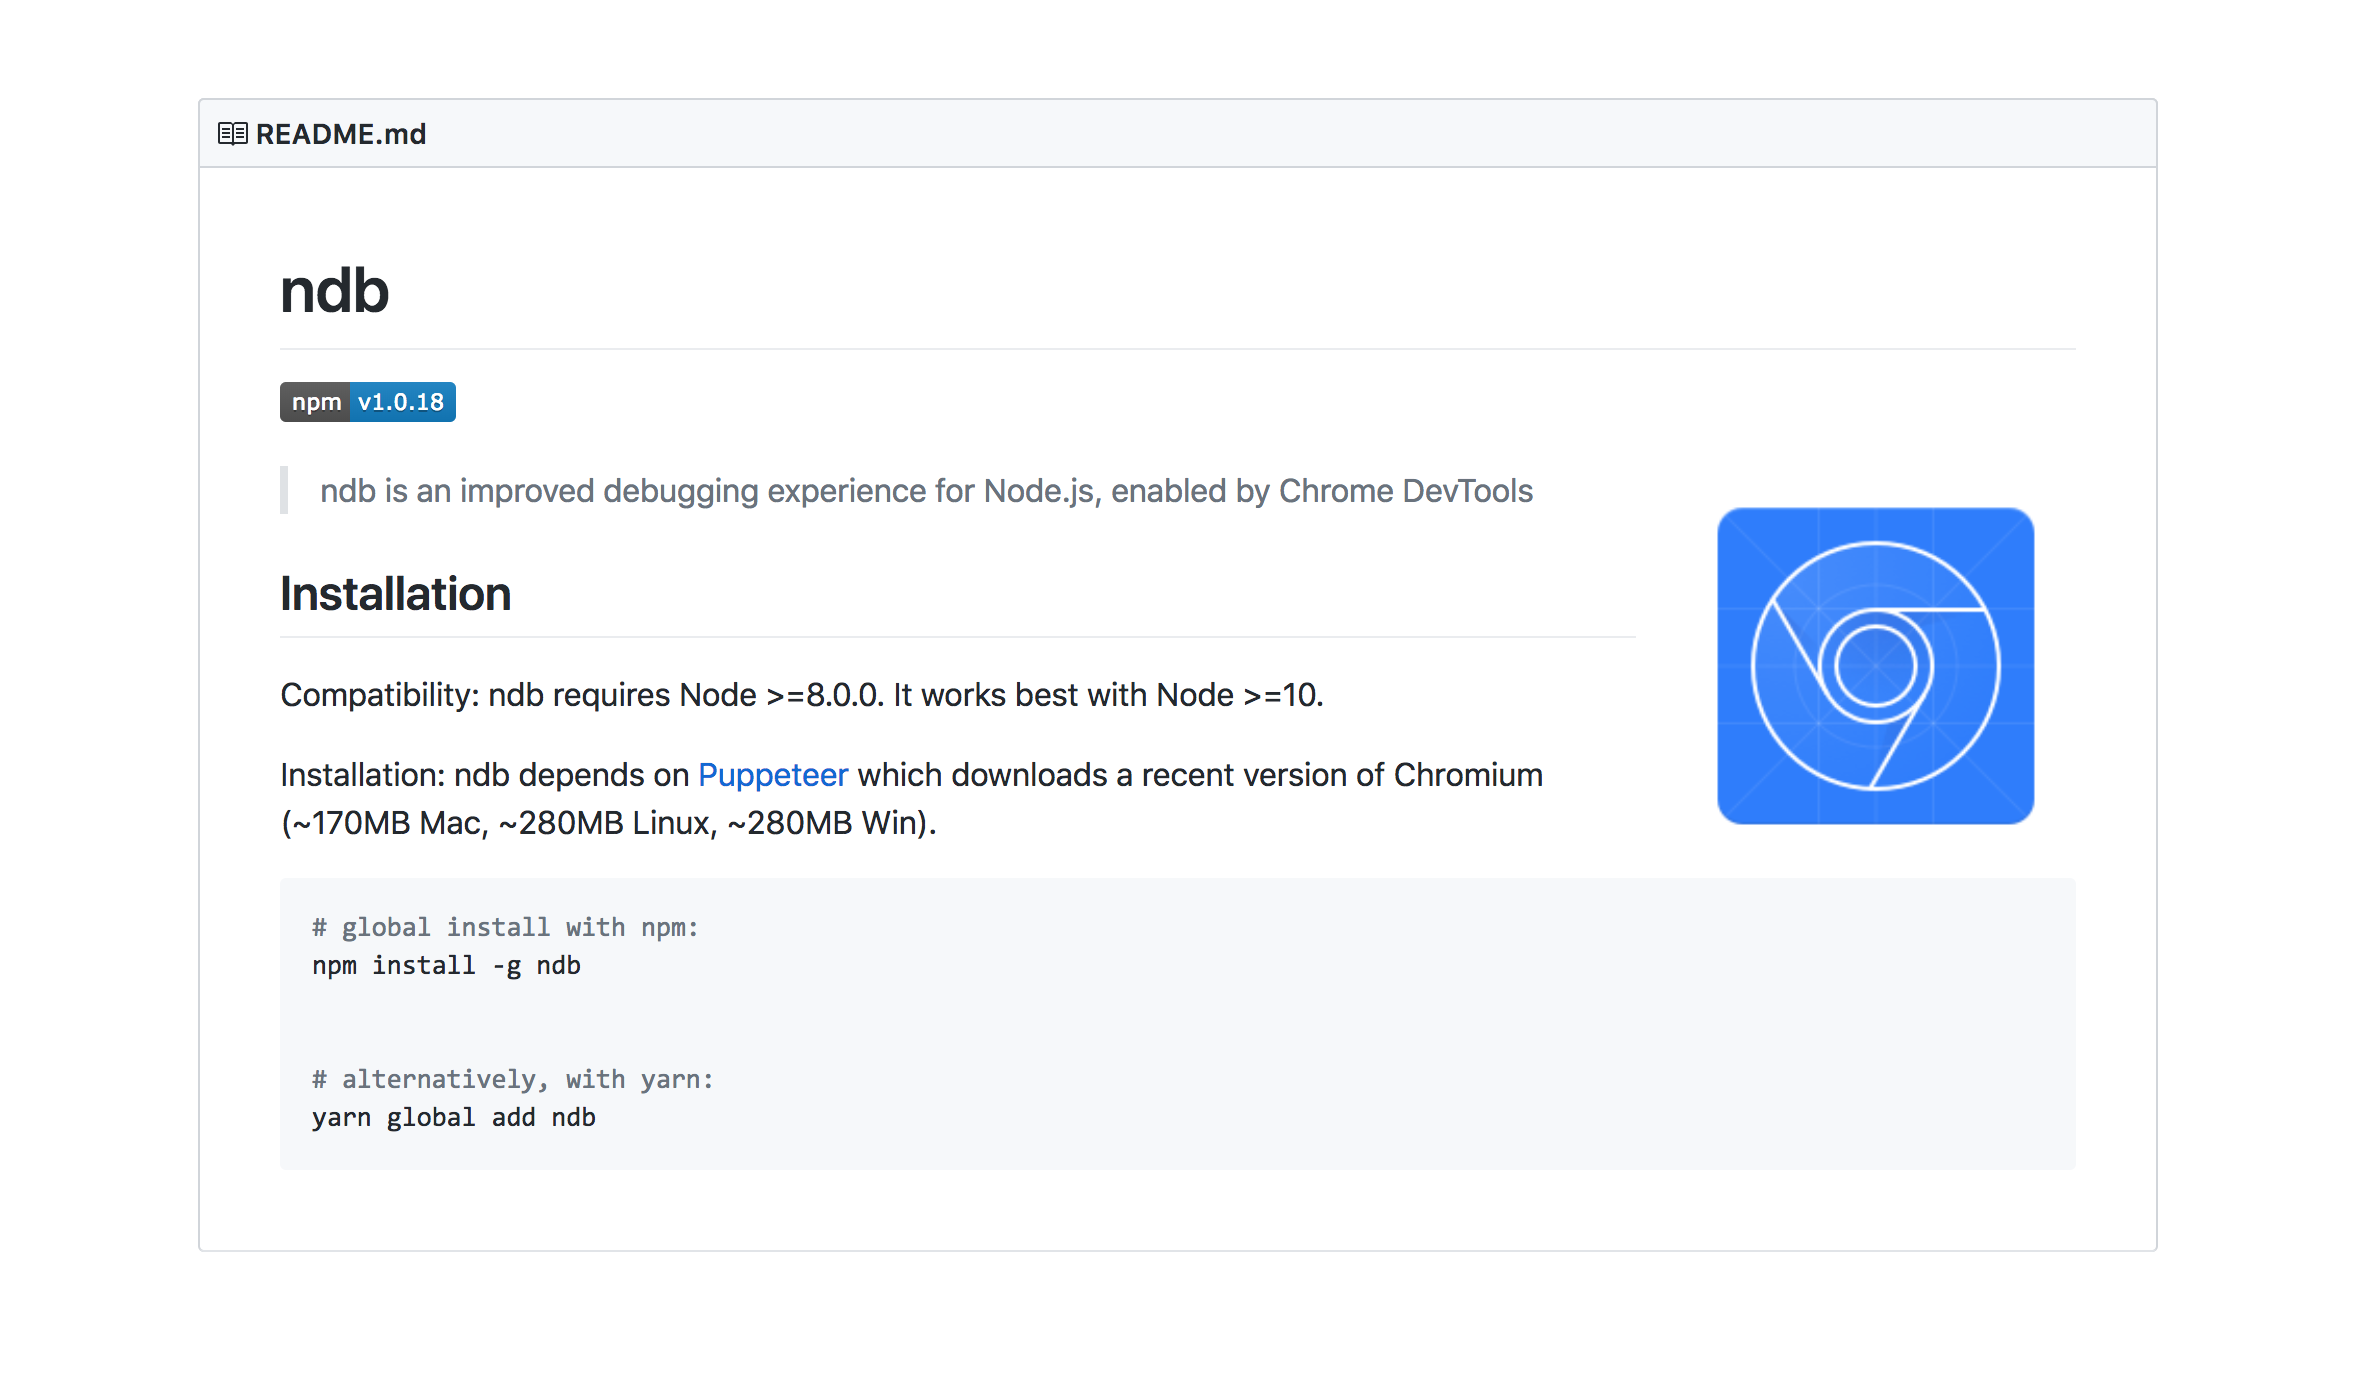Screen dimensions: 2380x1396
Task: Click the ~280MB Win size text
Action: tap(826, 823)
